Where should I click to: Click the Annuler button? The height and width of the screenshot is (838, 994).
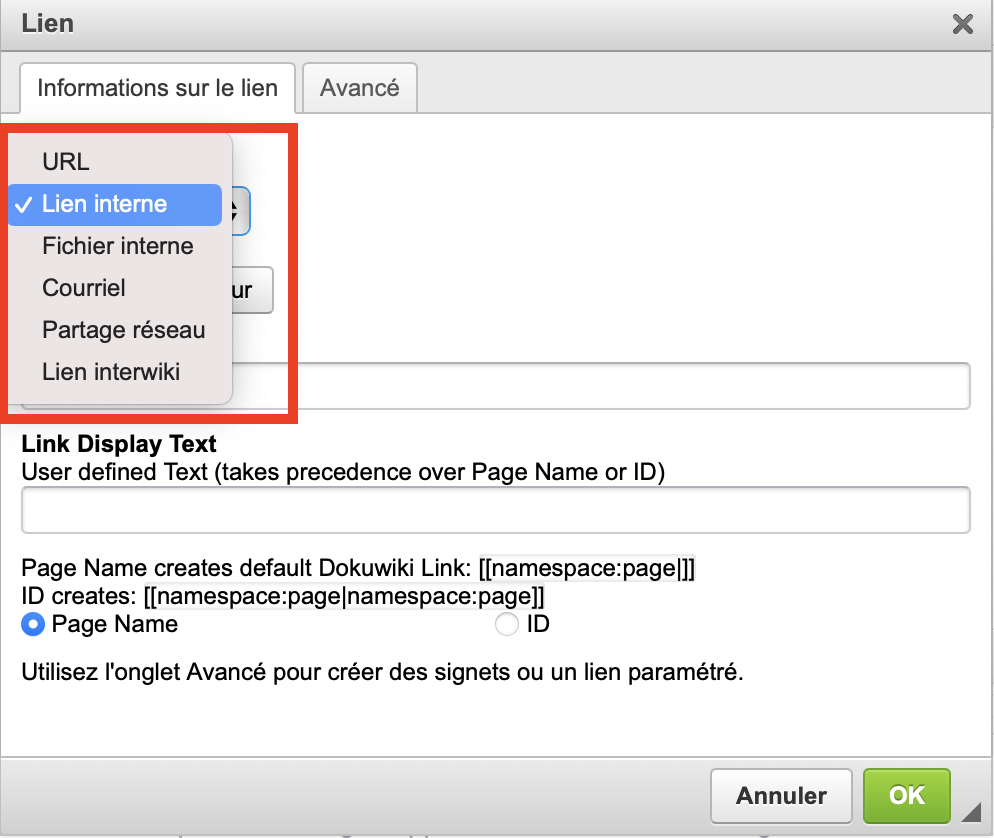point(781,796)
